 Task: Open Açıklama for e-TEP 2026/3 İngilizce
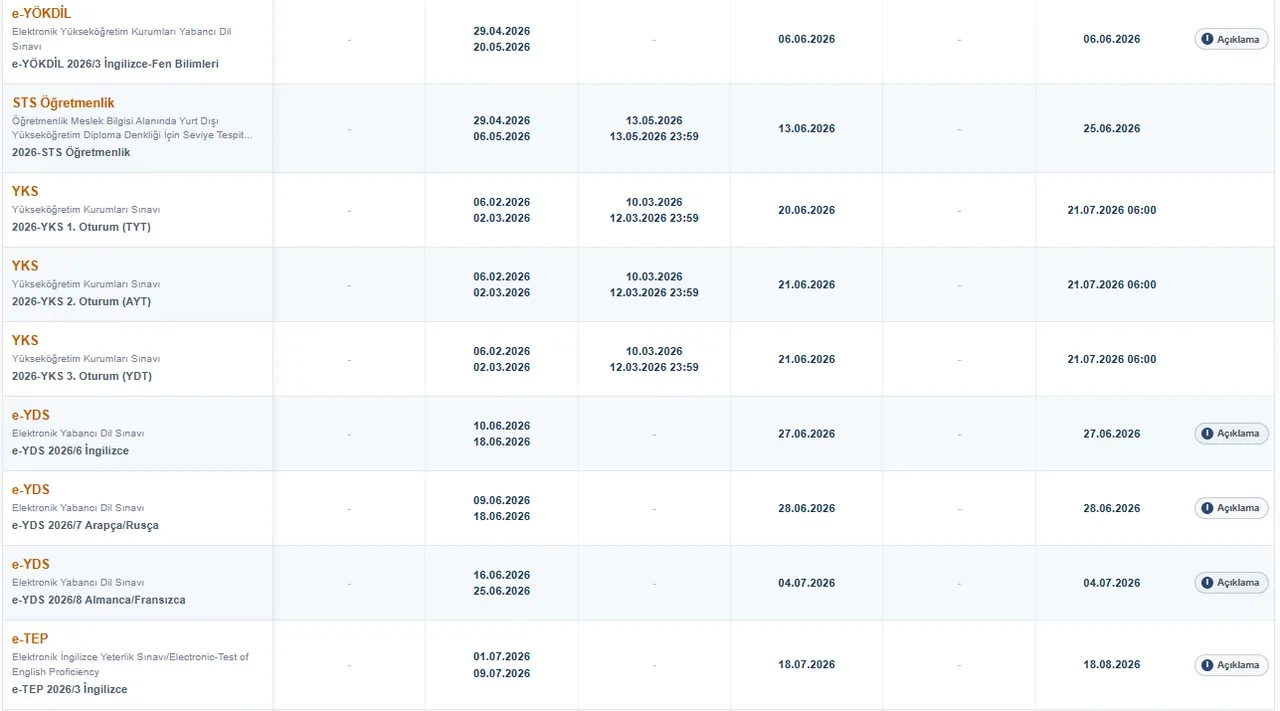(1231, 665)
